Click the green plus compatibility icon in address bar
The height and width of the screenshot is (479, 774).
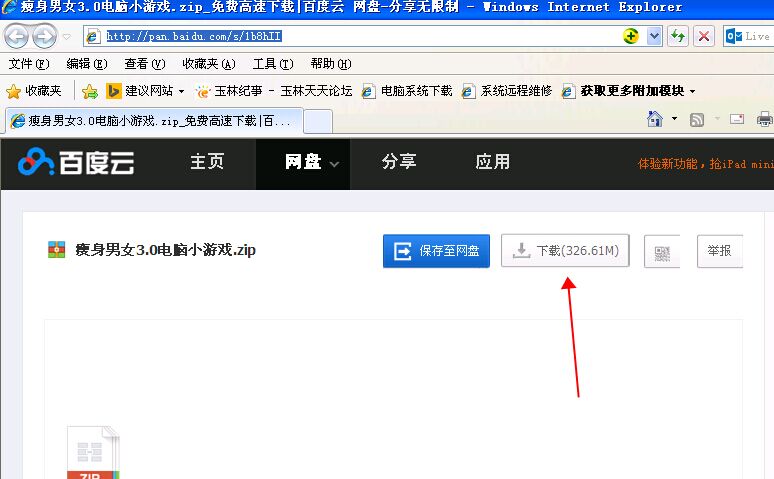point(630,36)
